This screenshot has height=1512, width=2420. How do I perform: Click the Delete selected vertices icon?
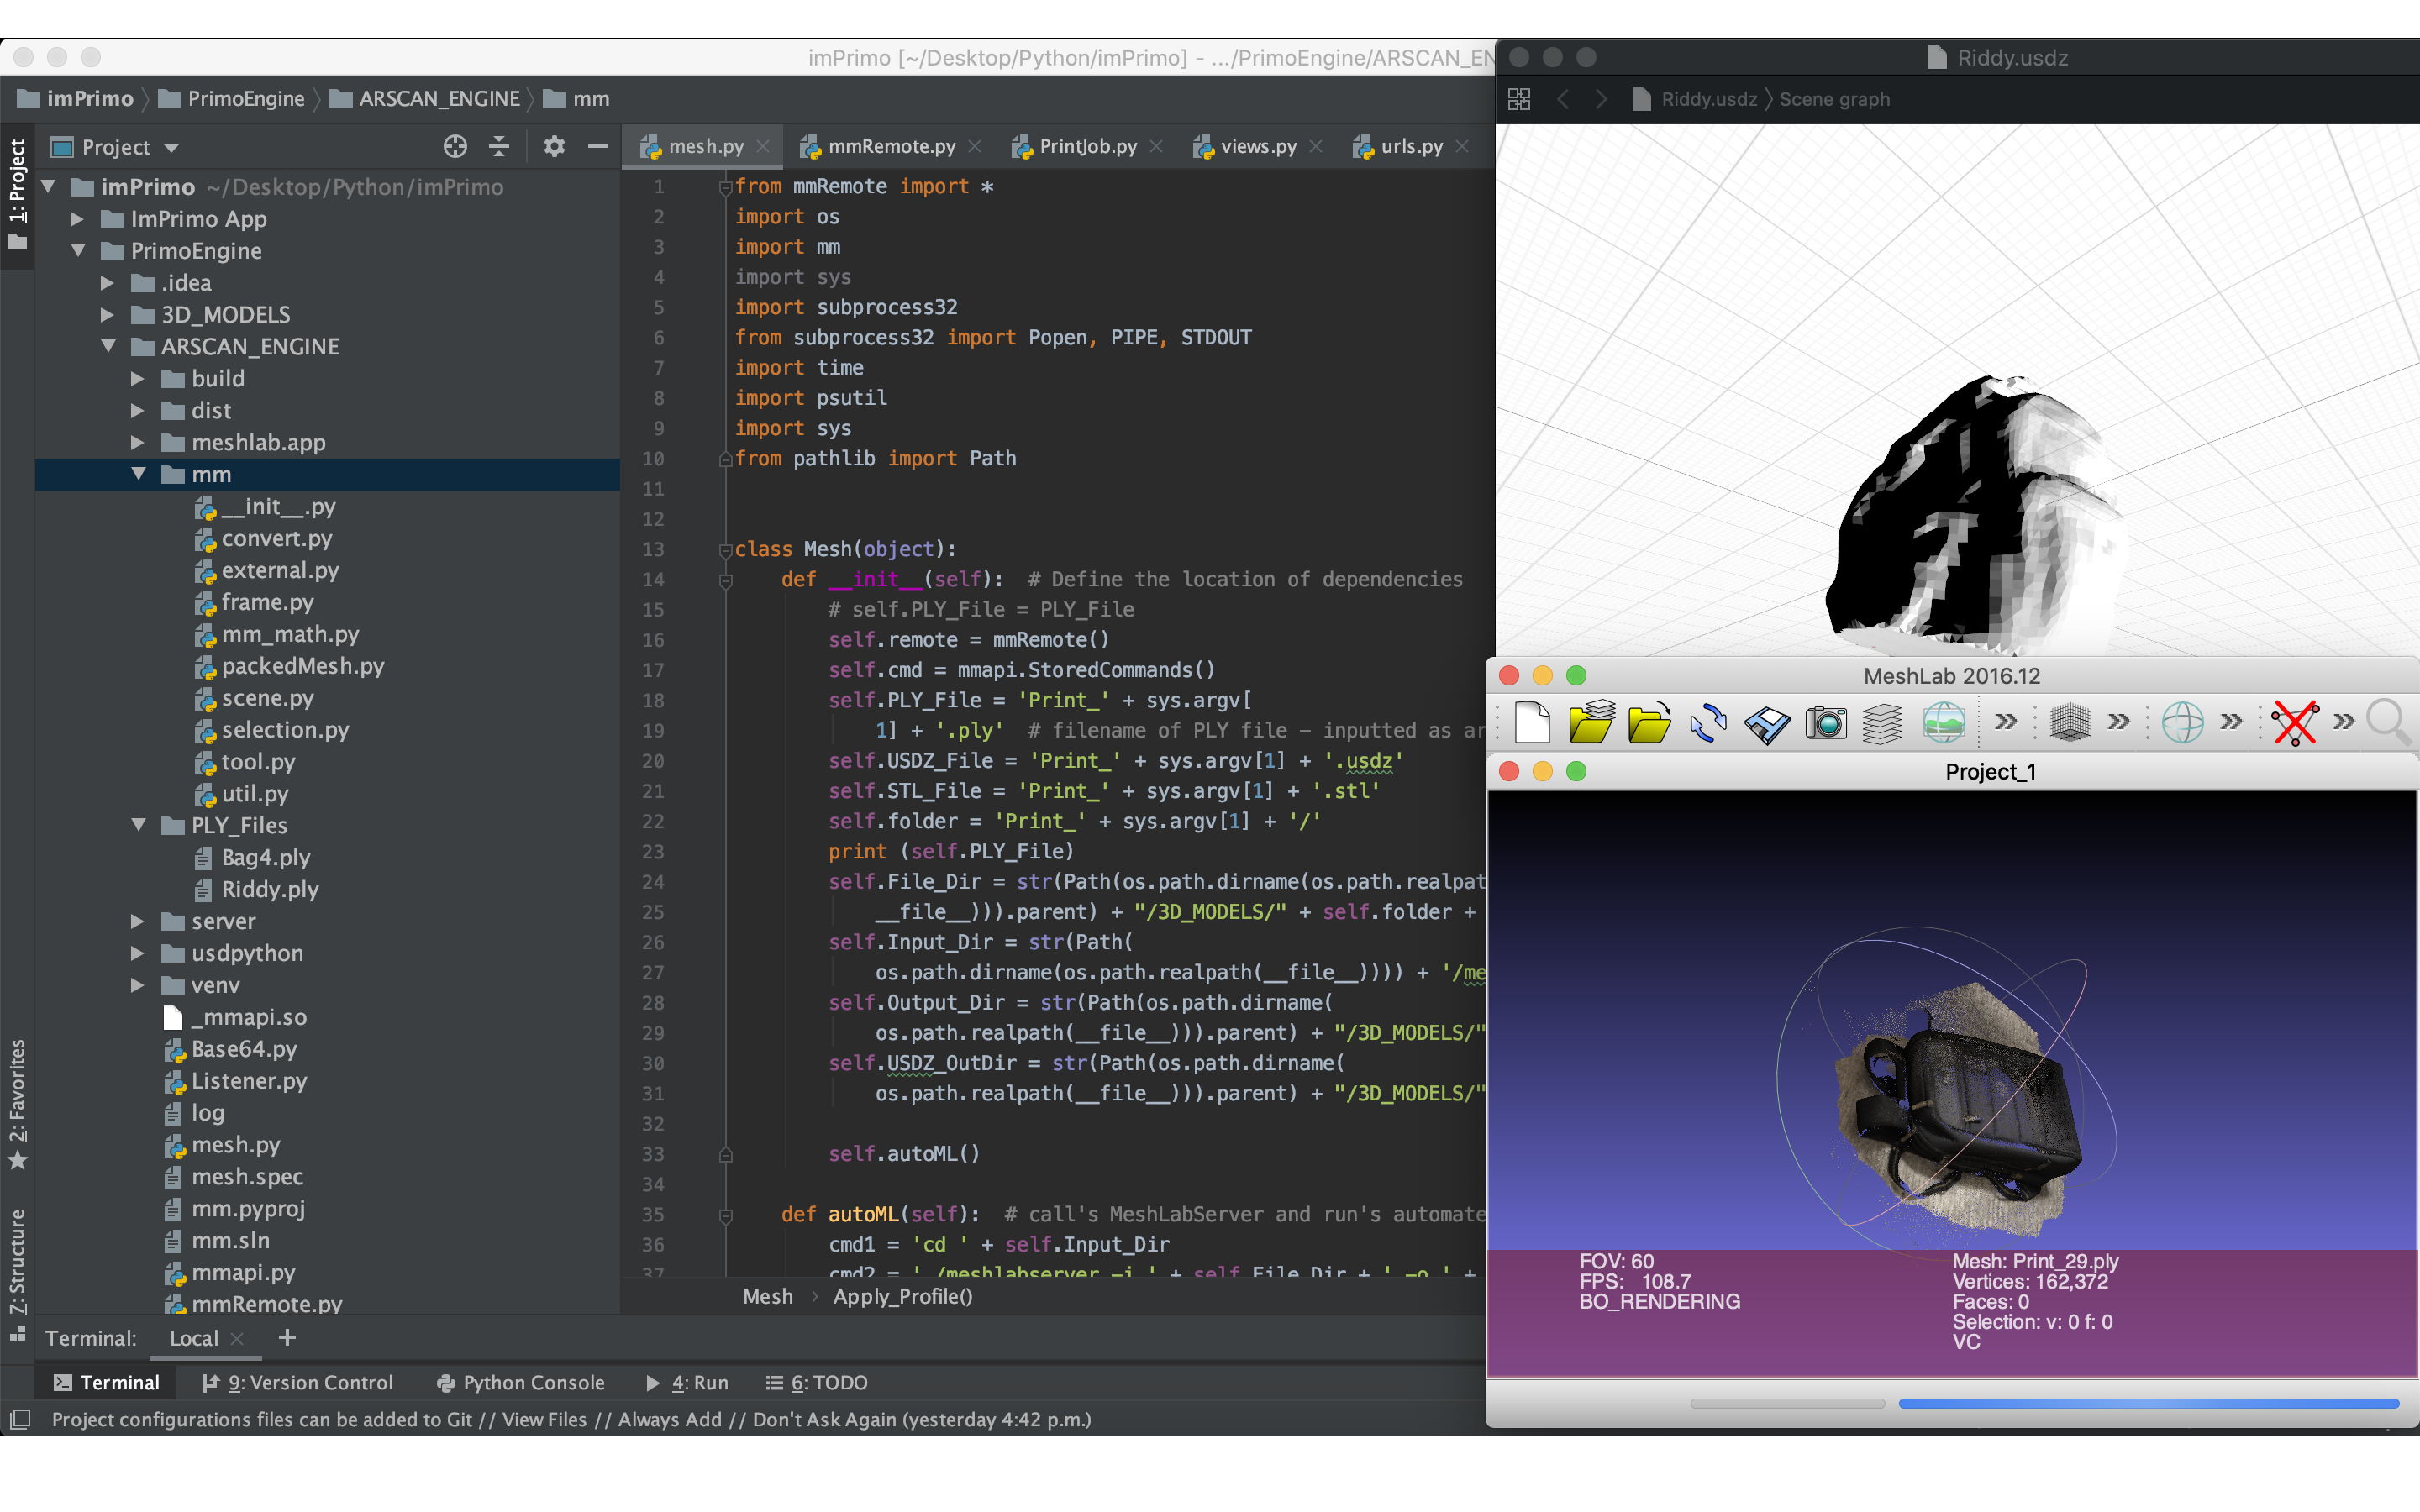pyautogui.click(x=2295, y=722)
